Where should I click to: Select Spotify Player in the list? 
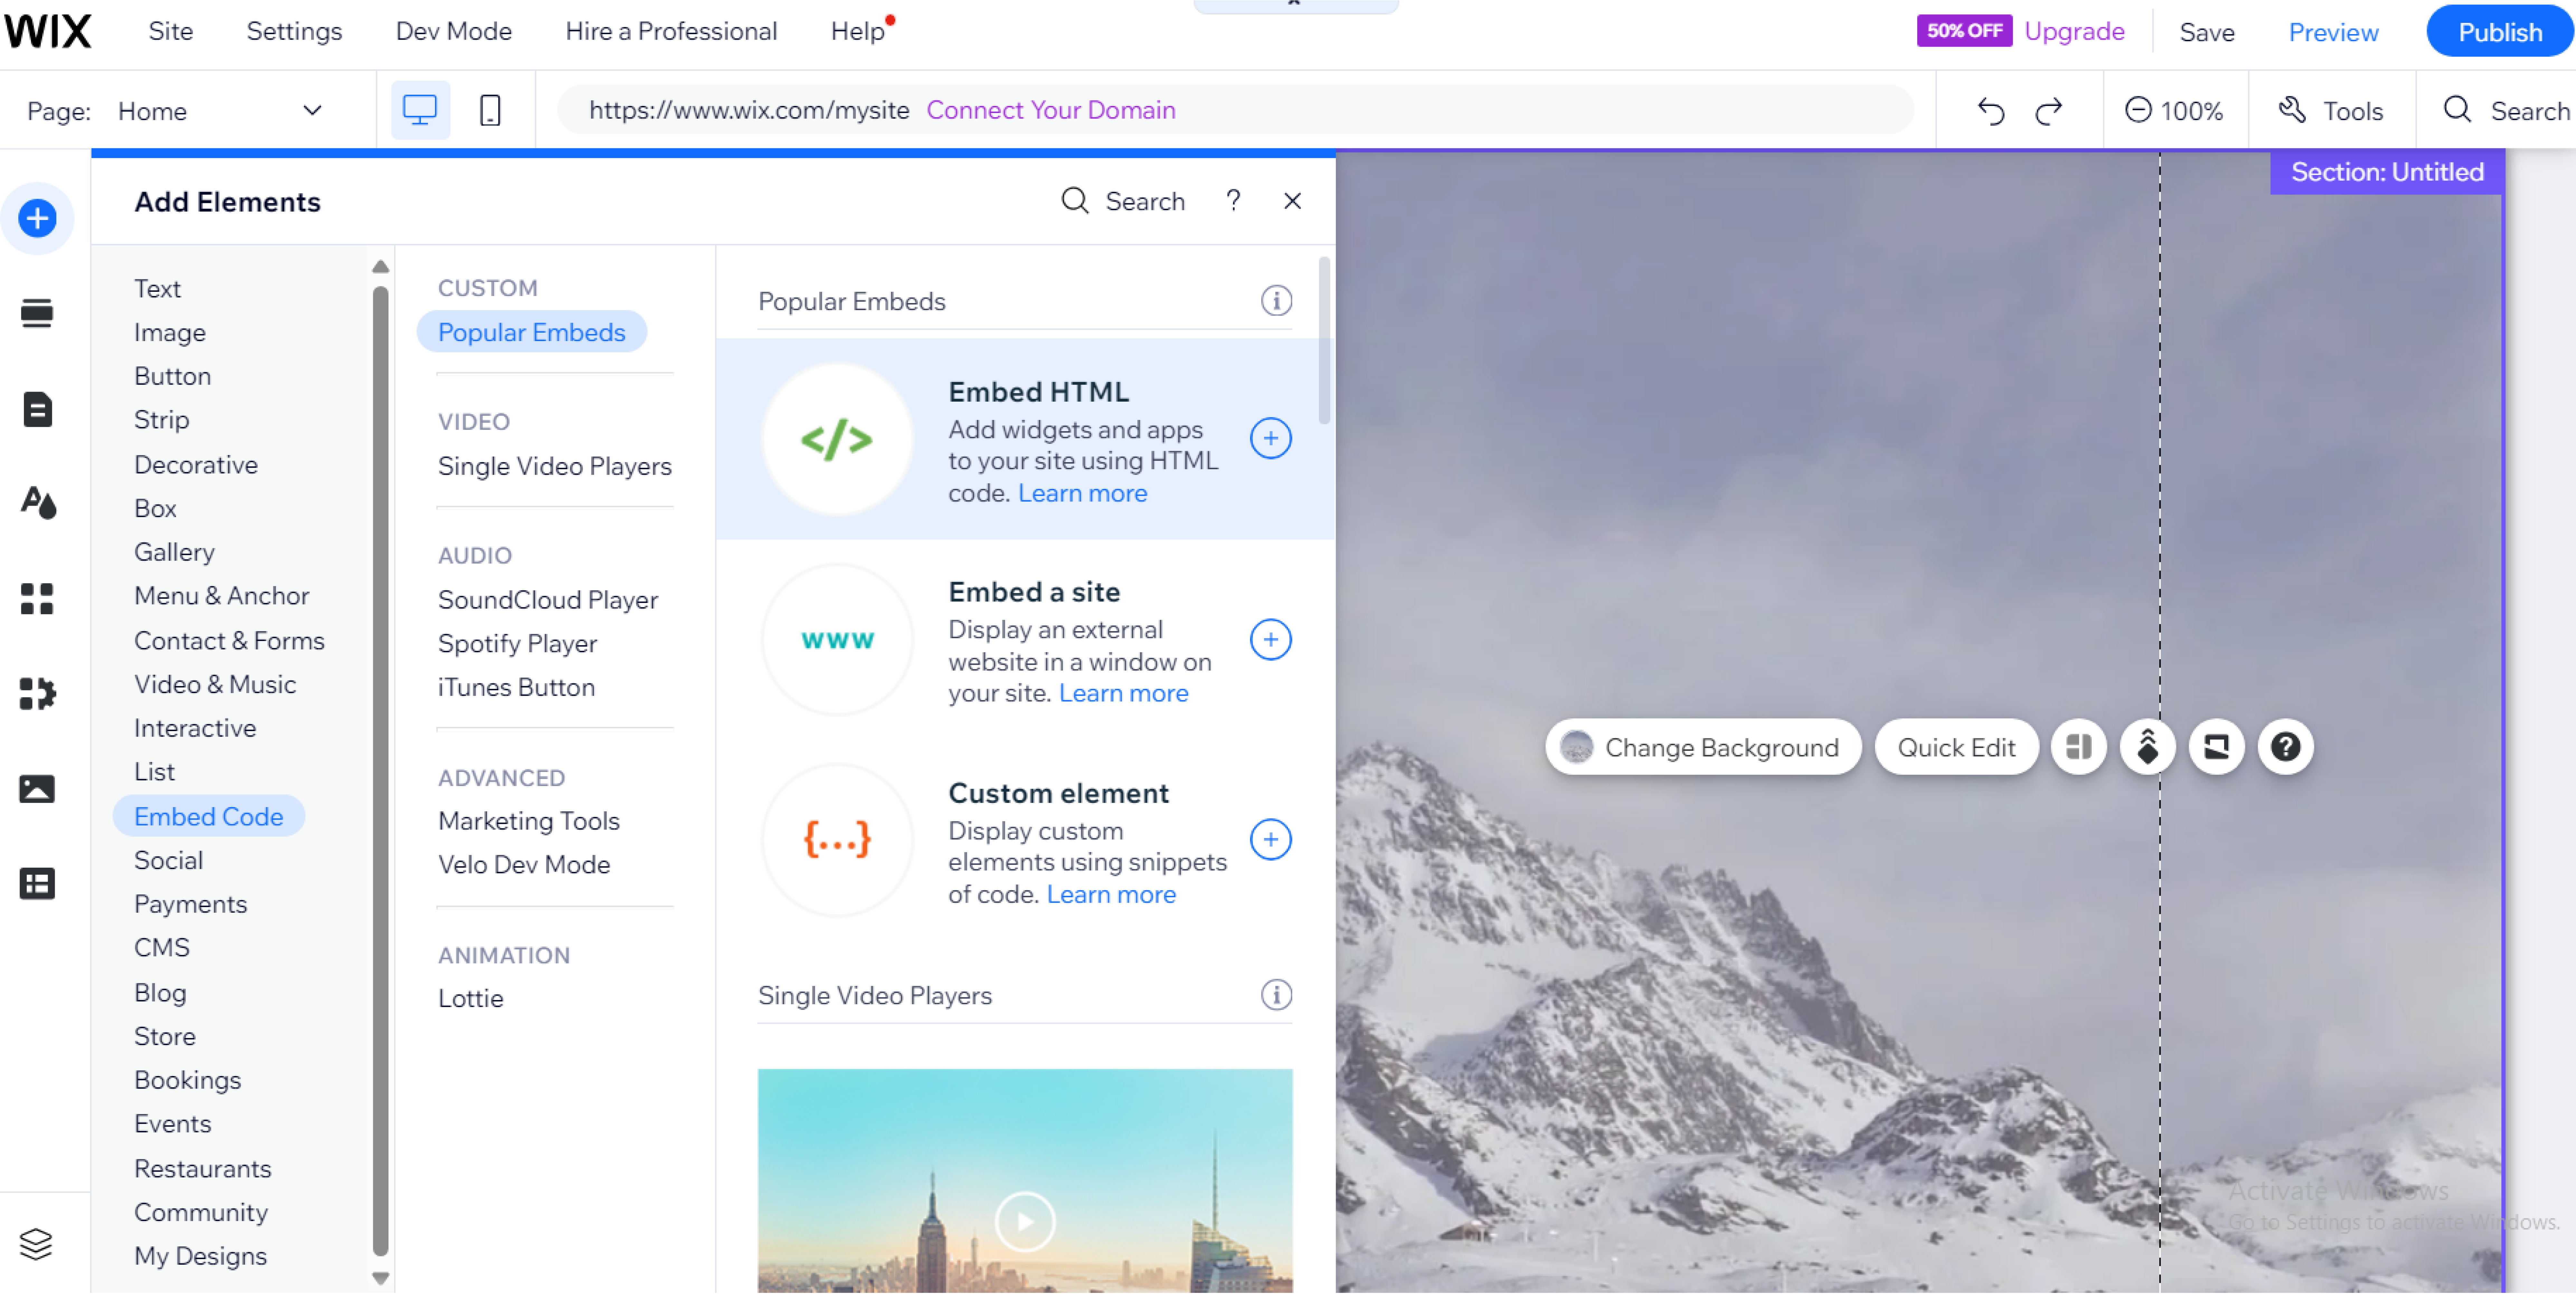pyautogui.click(x=517, y=643)
